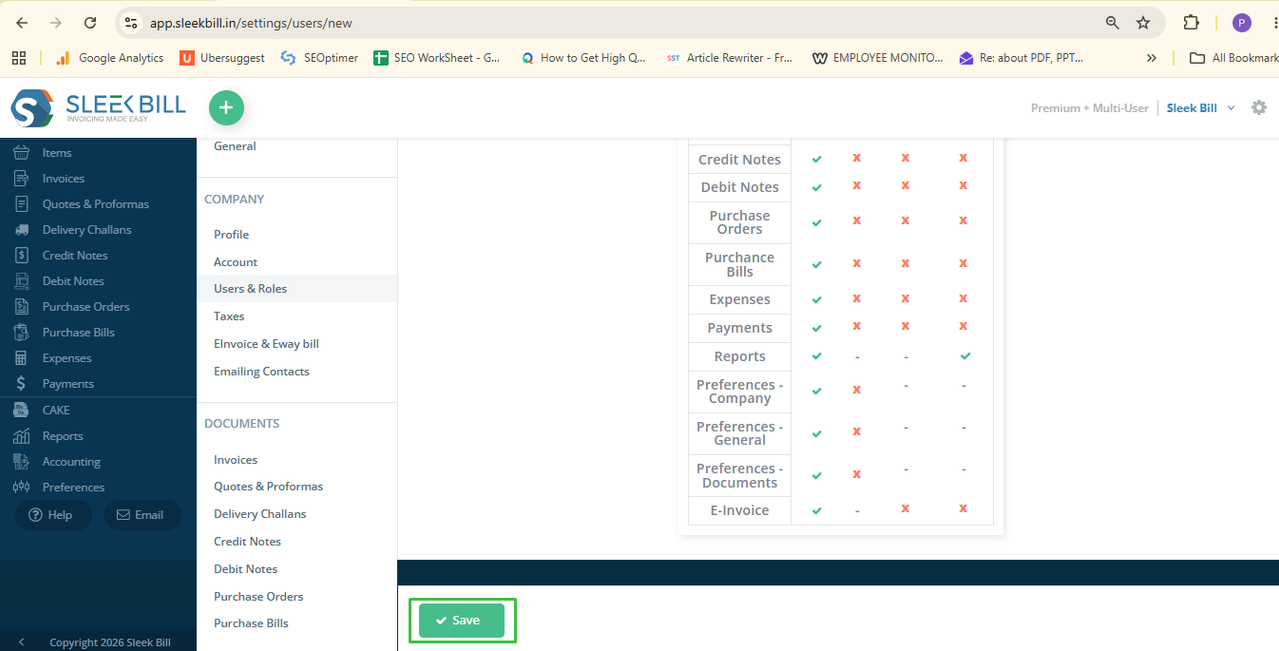Open Emailing Contacts settings
The height and width of the screenshot is (651, 1279).
pos(261,371)
